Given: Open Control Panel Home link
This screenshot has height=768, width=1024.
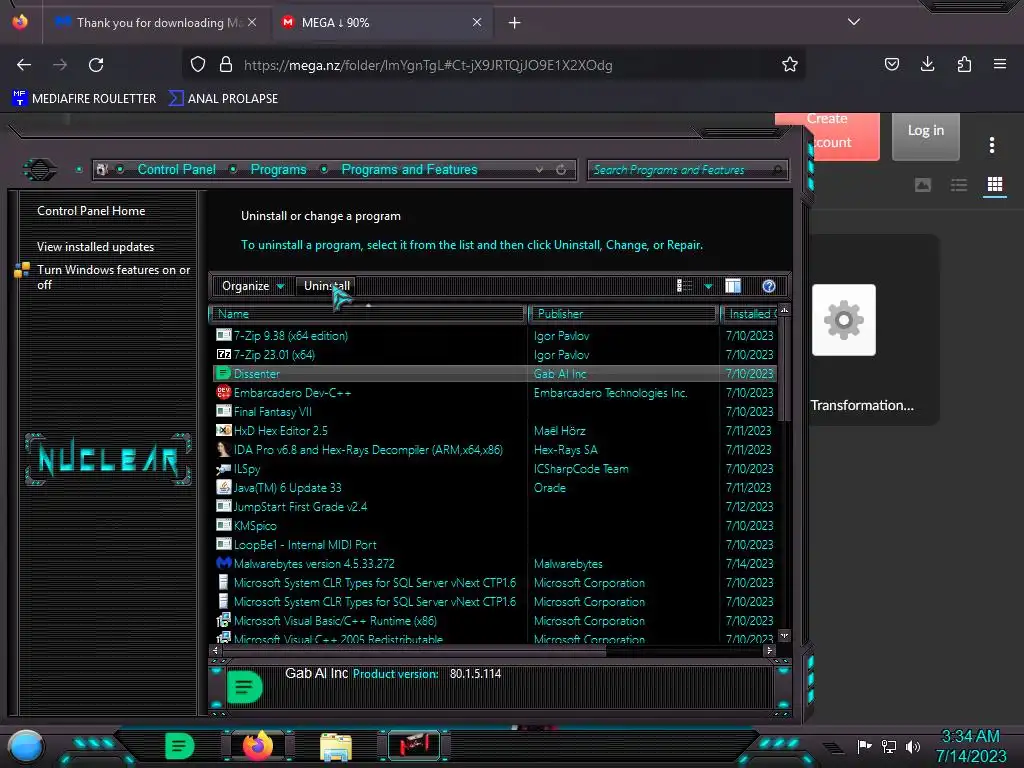Looking at the screenshot, I should (91, 211).
